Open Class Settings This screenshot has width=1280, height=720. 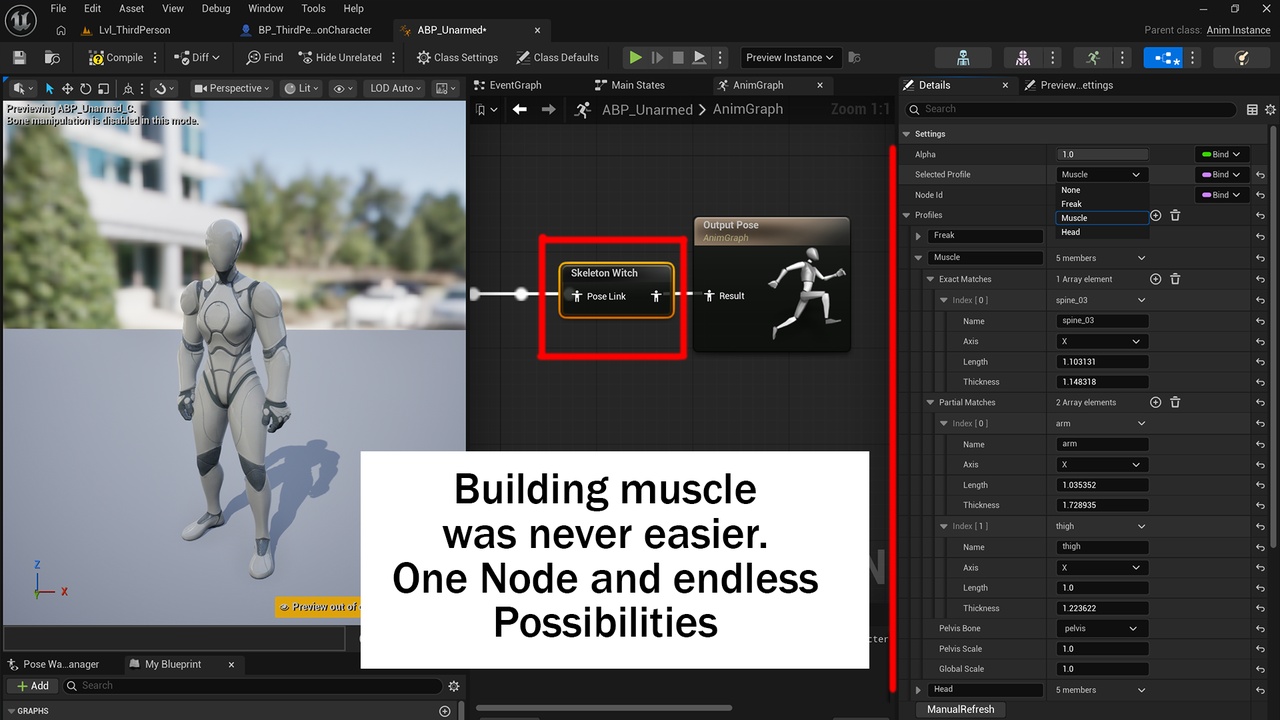coord(457,58)
